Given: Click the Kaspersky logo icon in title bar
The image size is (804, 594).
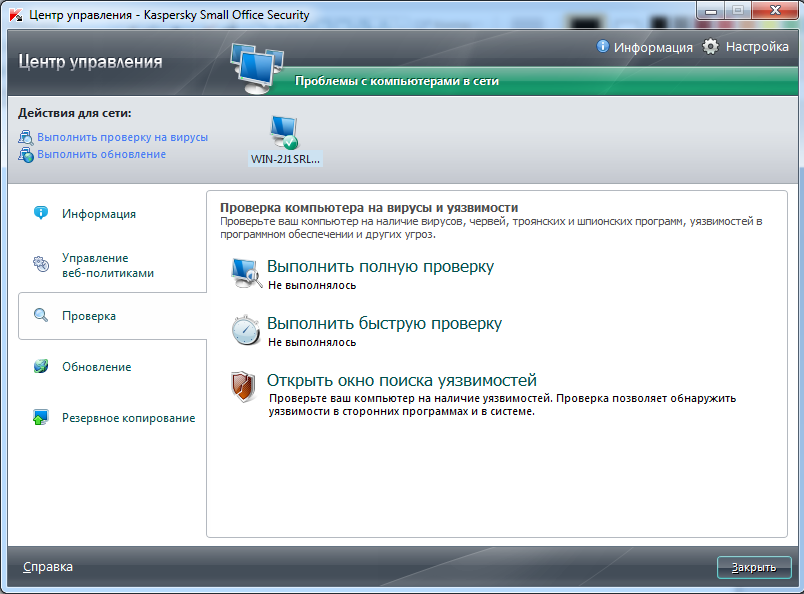Looking at the screenshot, I should click(x=16, y=14).
